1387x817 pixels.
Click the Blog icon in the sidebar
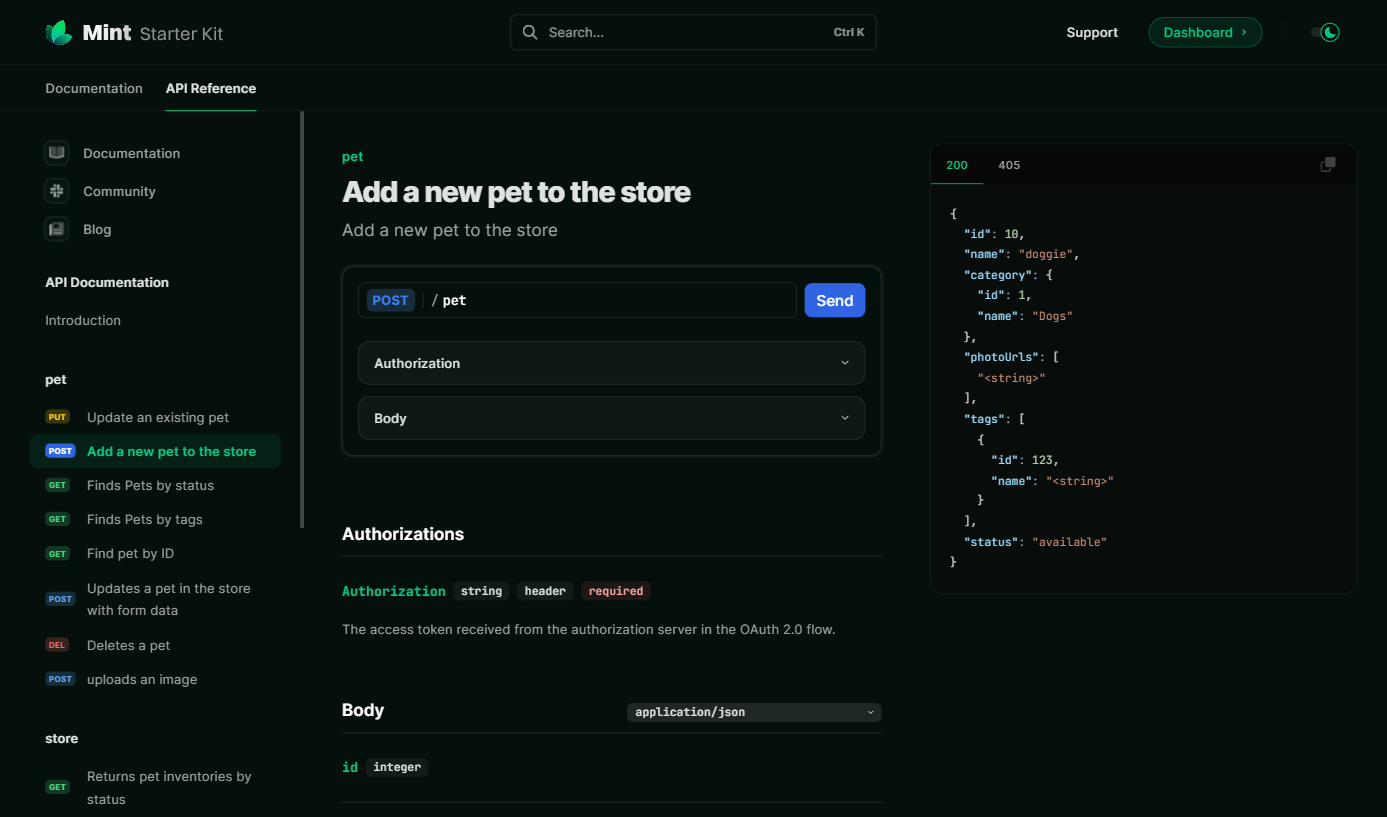[56, 229]
